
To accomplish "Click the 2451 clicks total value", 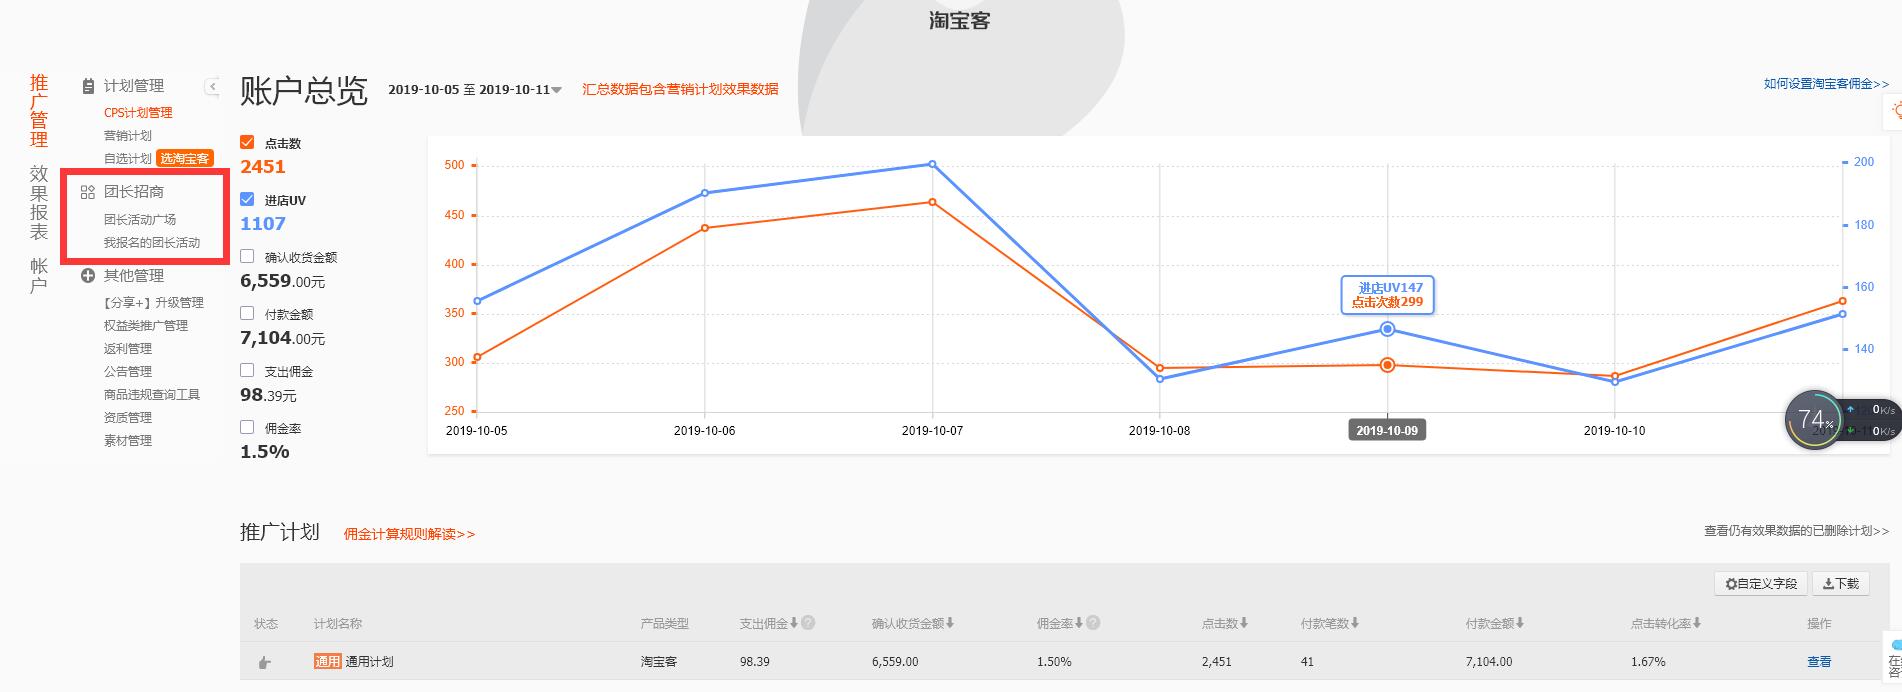I will pos(263,167).
